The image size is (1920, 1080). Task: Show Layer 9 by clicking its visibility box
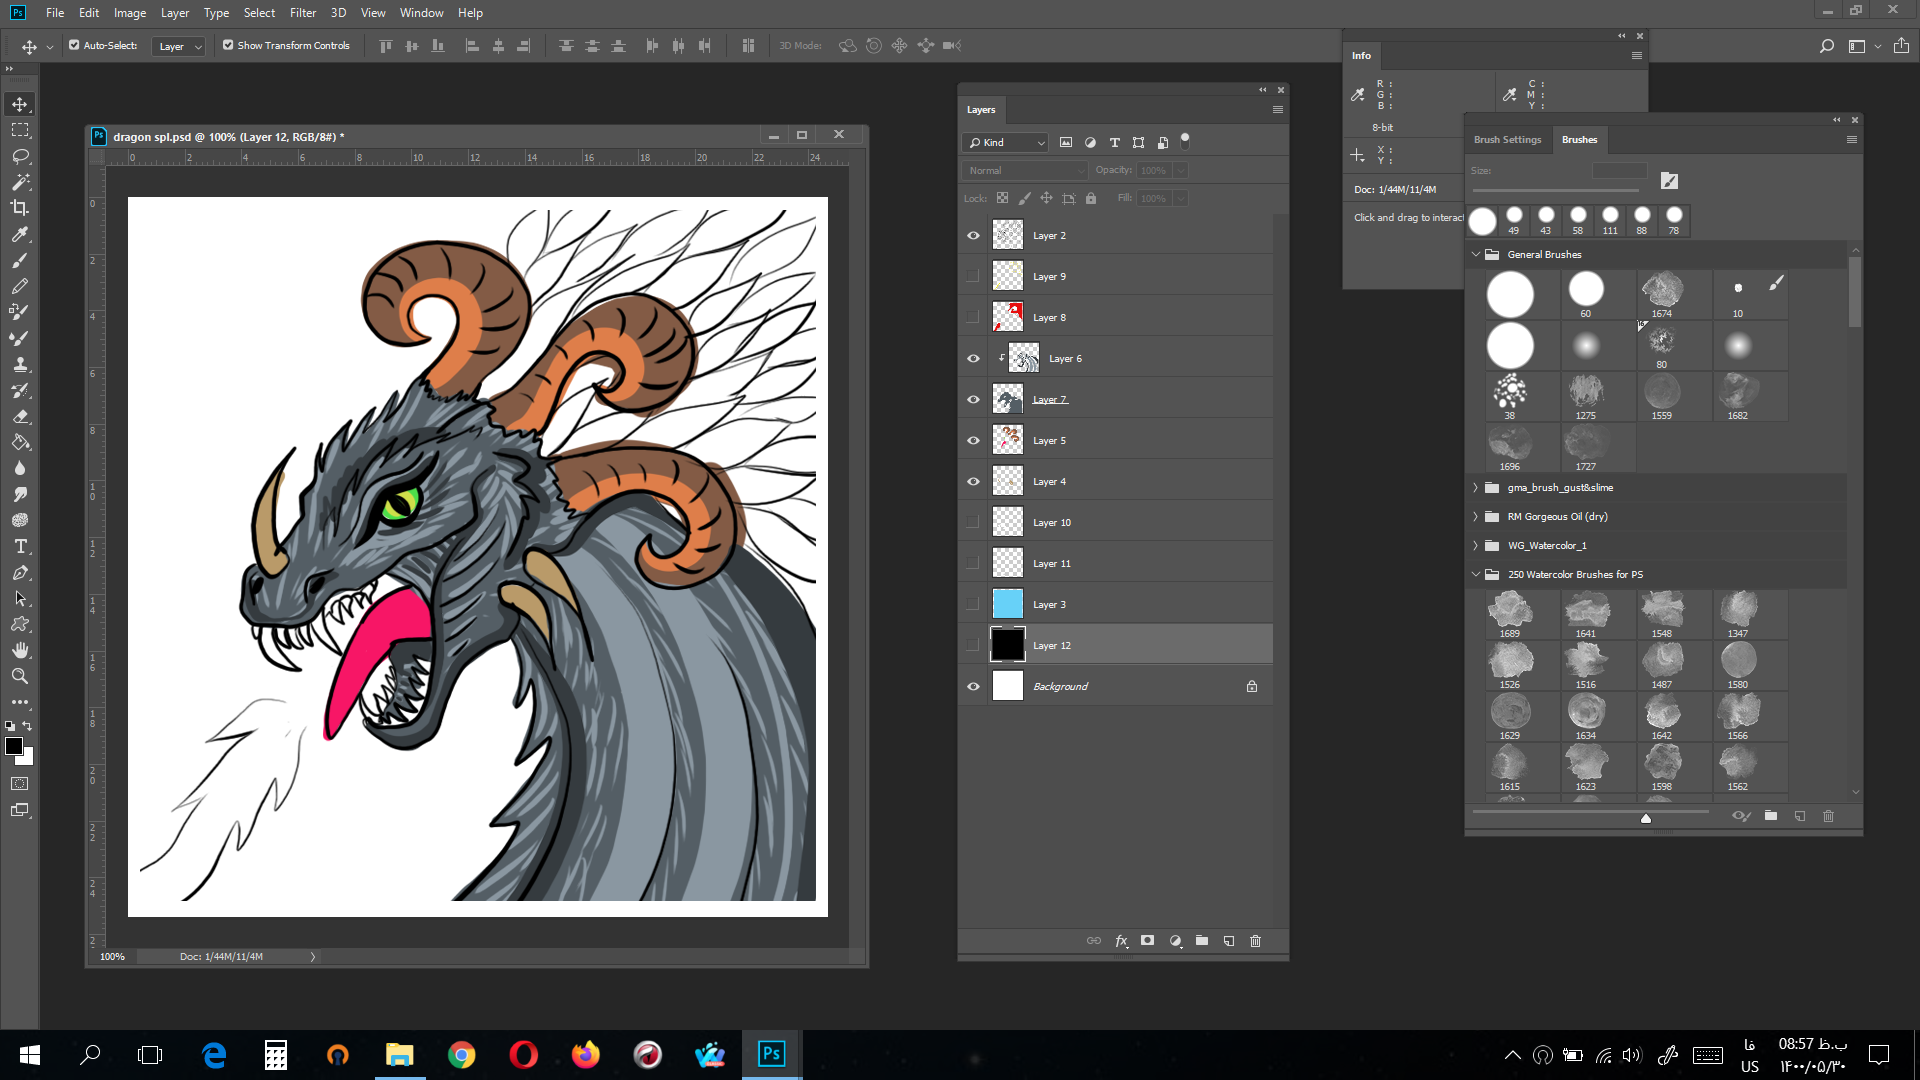pyautogui.click(x=973, y=276)
